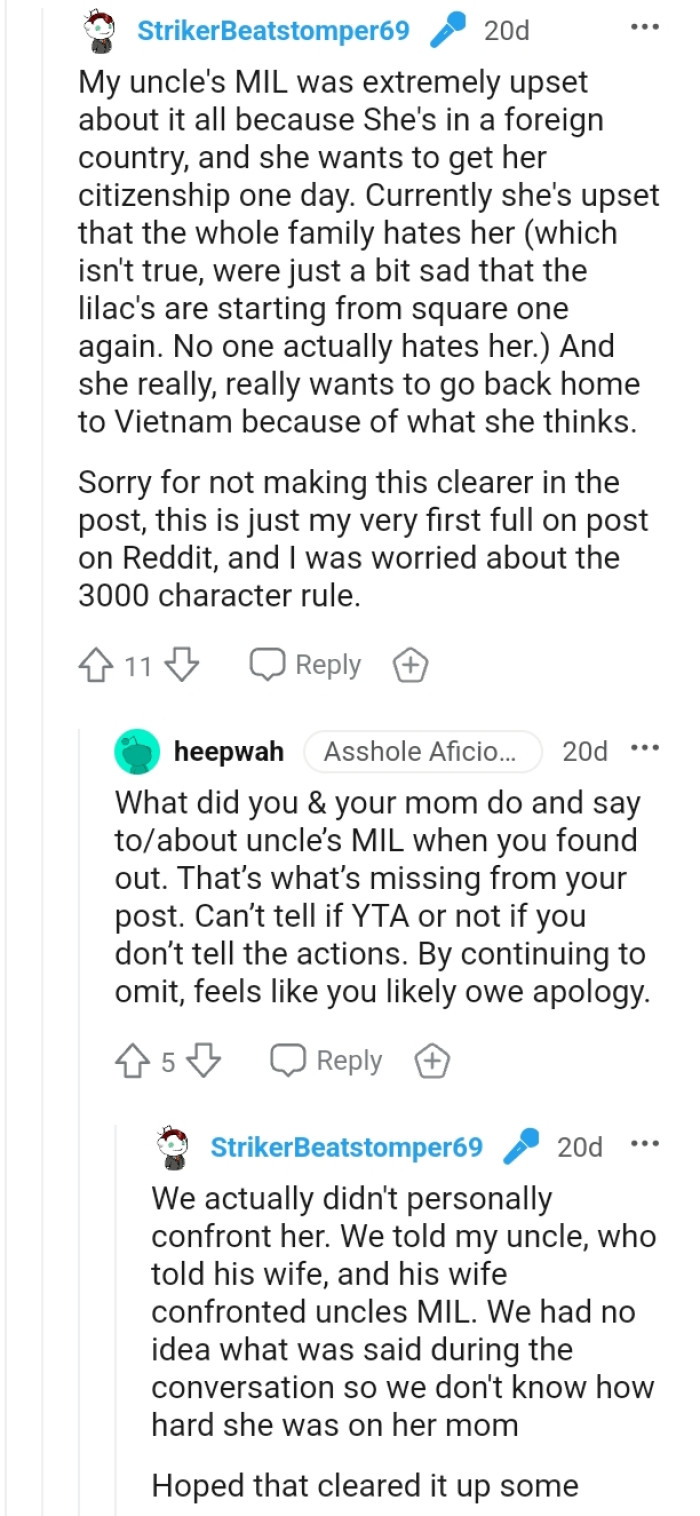Downvote the comment with 11 points
Viewport: 700px width, 1516px height.
tap(181, 665)
